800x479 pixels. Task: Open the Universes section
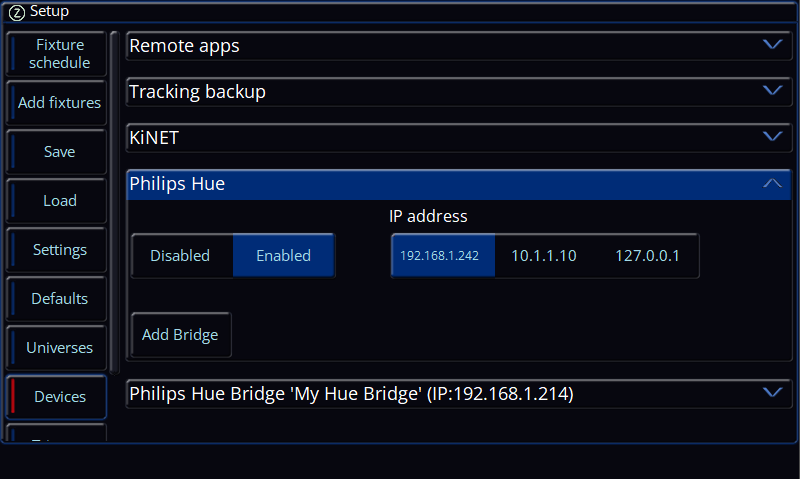point(56,347)
